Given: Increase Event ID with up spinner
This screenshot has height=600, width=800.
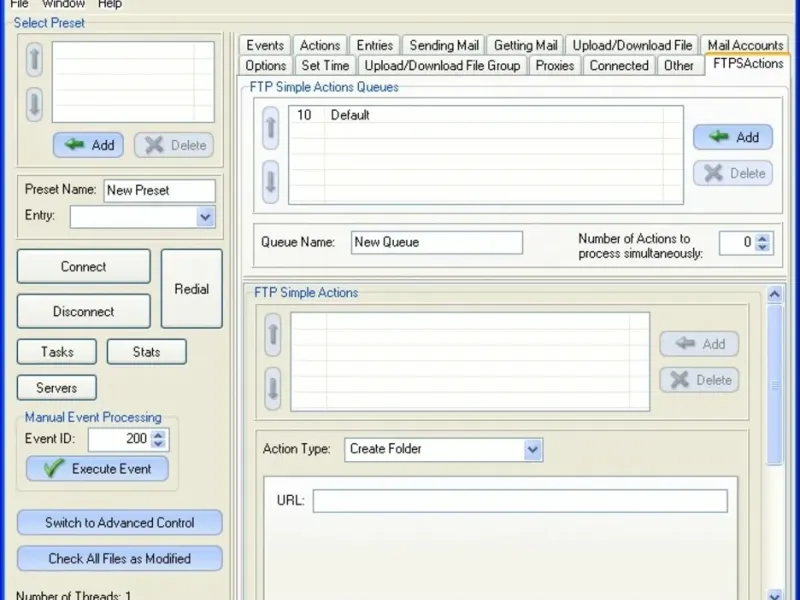Looking at the screenshot, I should [159, 435].
